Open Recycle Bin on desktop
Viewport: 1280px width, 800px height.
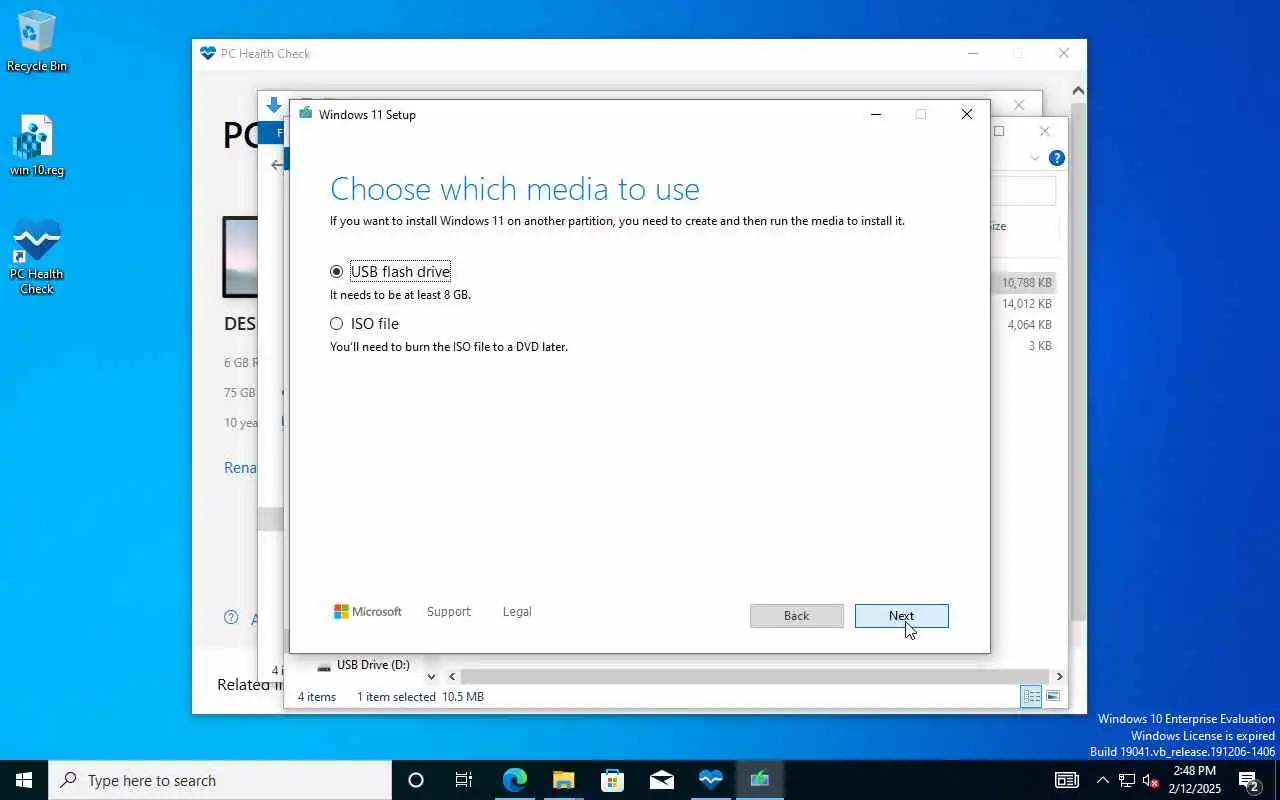(x=37, y=42)
